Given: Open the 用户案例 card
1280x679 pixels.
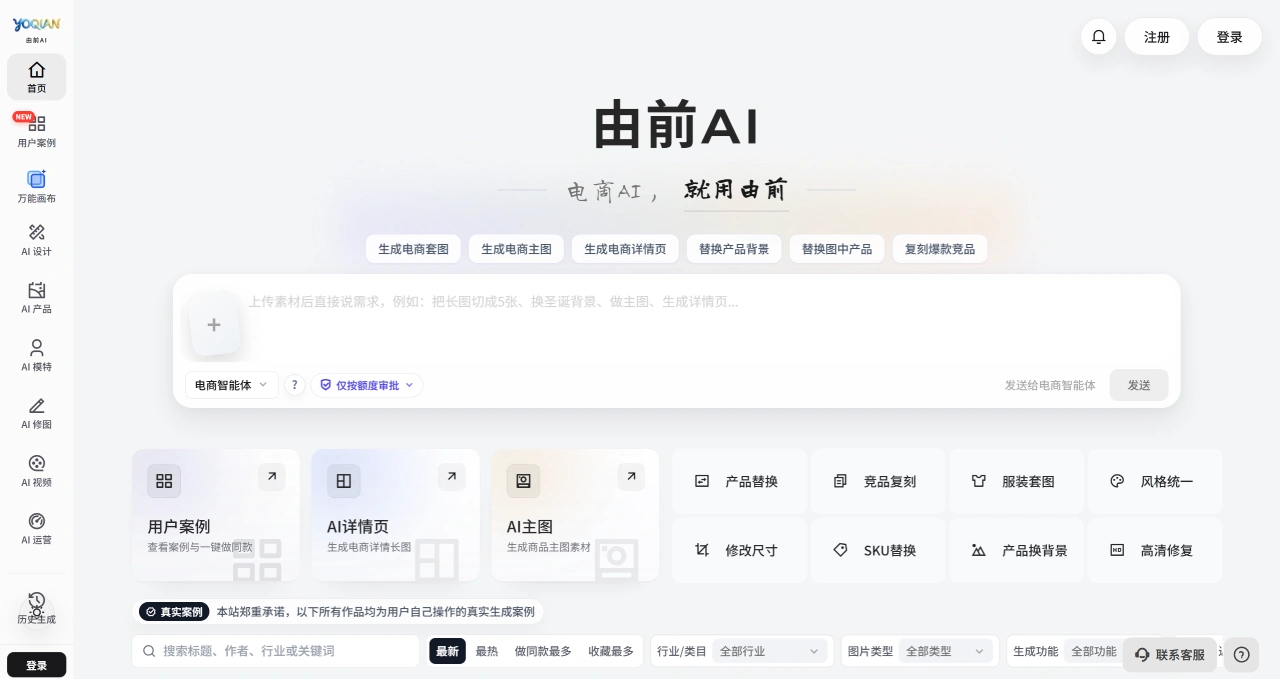Looking at the screenshot, I should click(x=215, y=515).
